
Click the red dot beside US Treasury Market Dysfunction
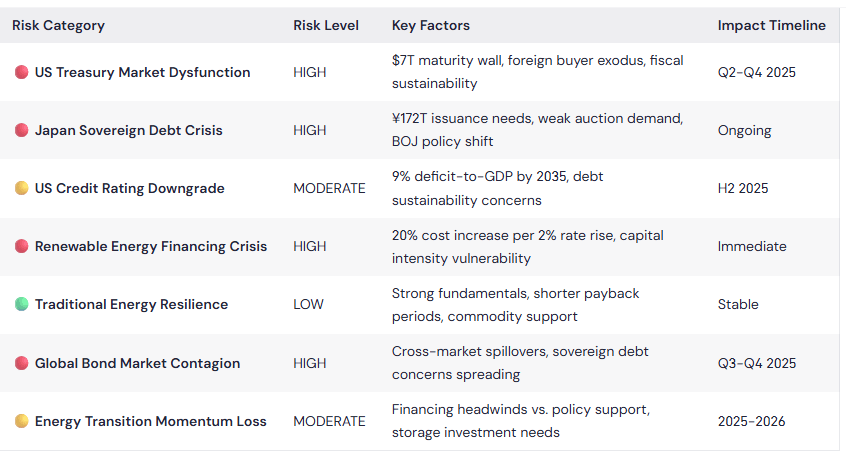coord(22,72)
